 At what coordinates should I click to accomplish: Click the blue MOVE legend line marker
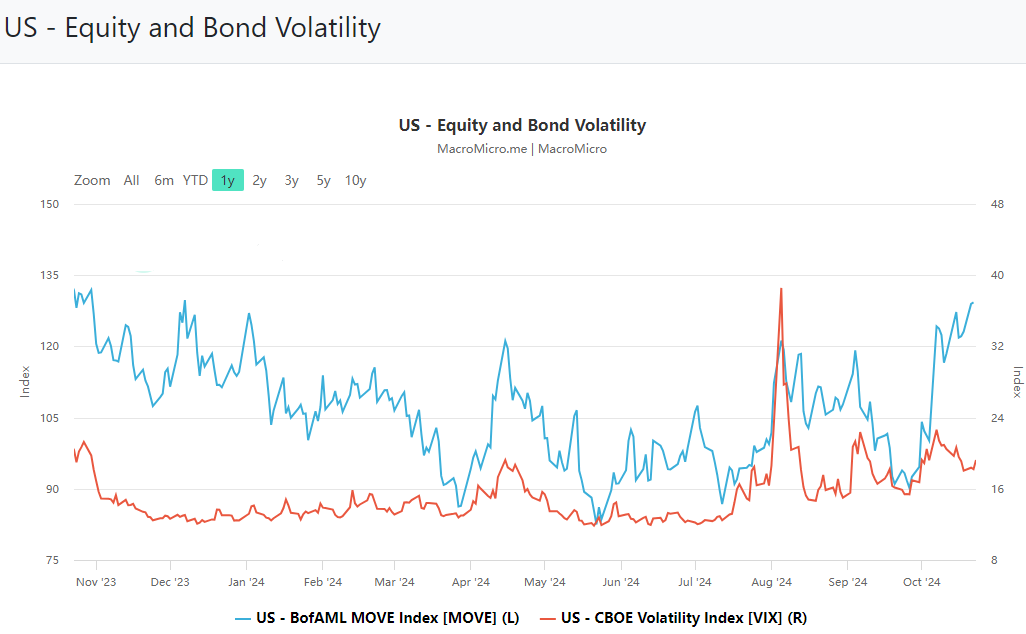[x=243, y=618]
